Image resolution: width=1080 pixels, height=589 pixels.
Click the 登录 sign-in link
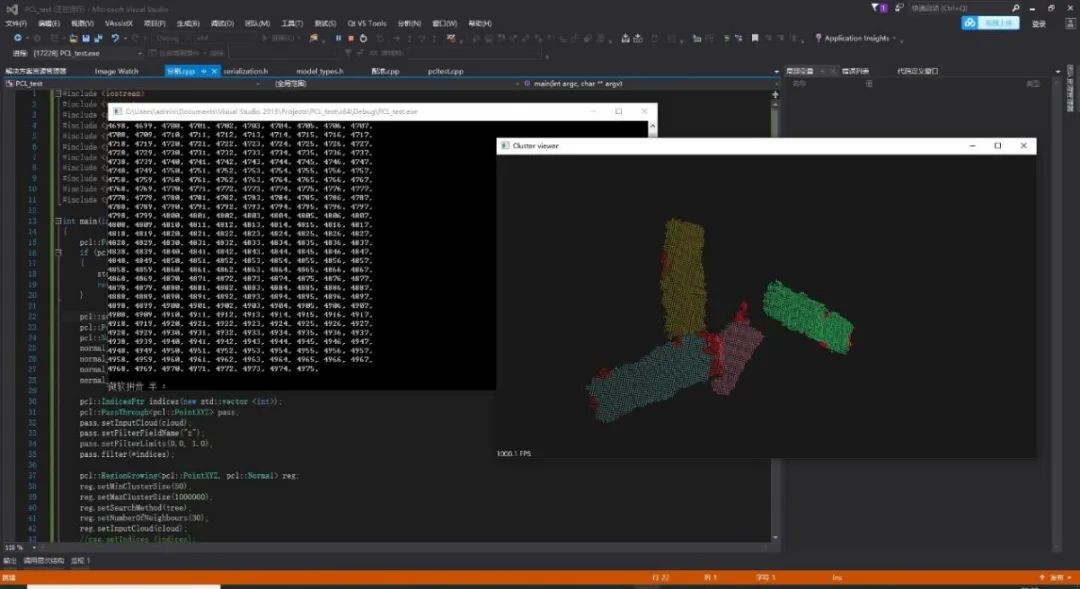click(1039, 23)
